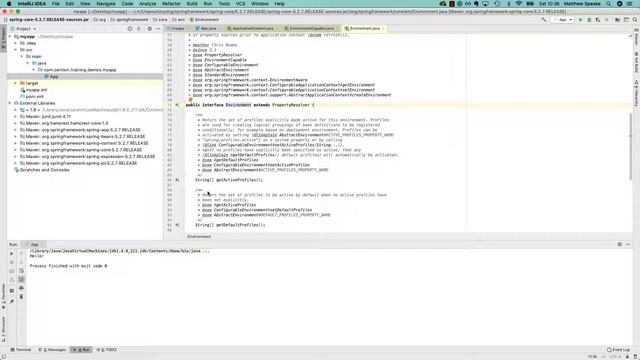The height and width of the screenshot is (360, 640).
Task: Click gutter icon beside Environment interface declaration
Action: tap(177, 105)
